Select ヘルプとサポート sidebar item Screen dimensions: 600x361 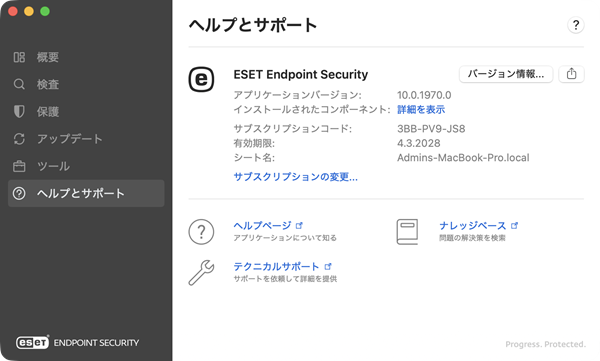click(x=86, y=193)
